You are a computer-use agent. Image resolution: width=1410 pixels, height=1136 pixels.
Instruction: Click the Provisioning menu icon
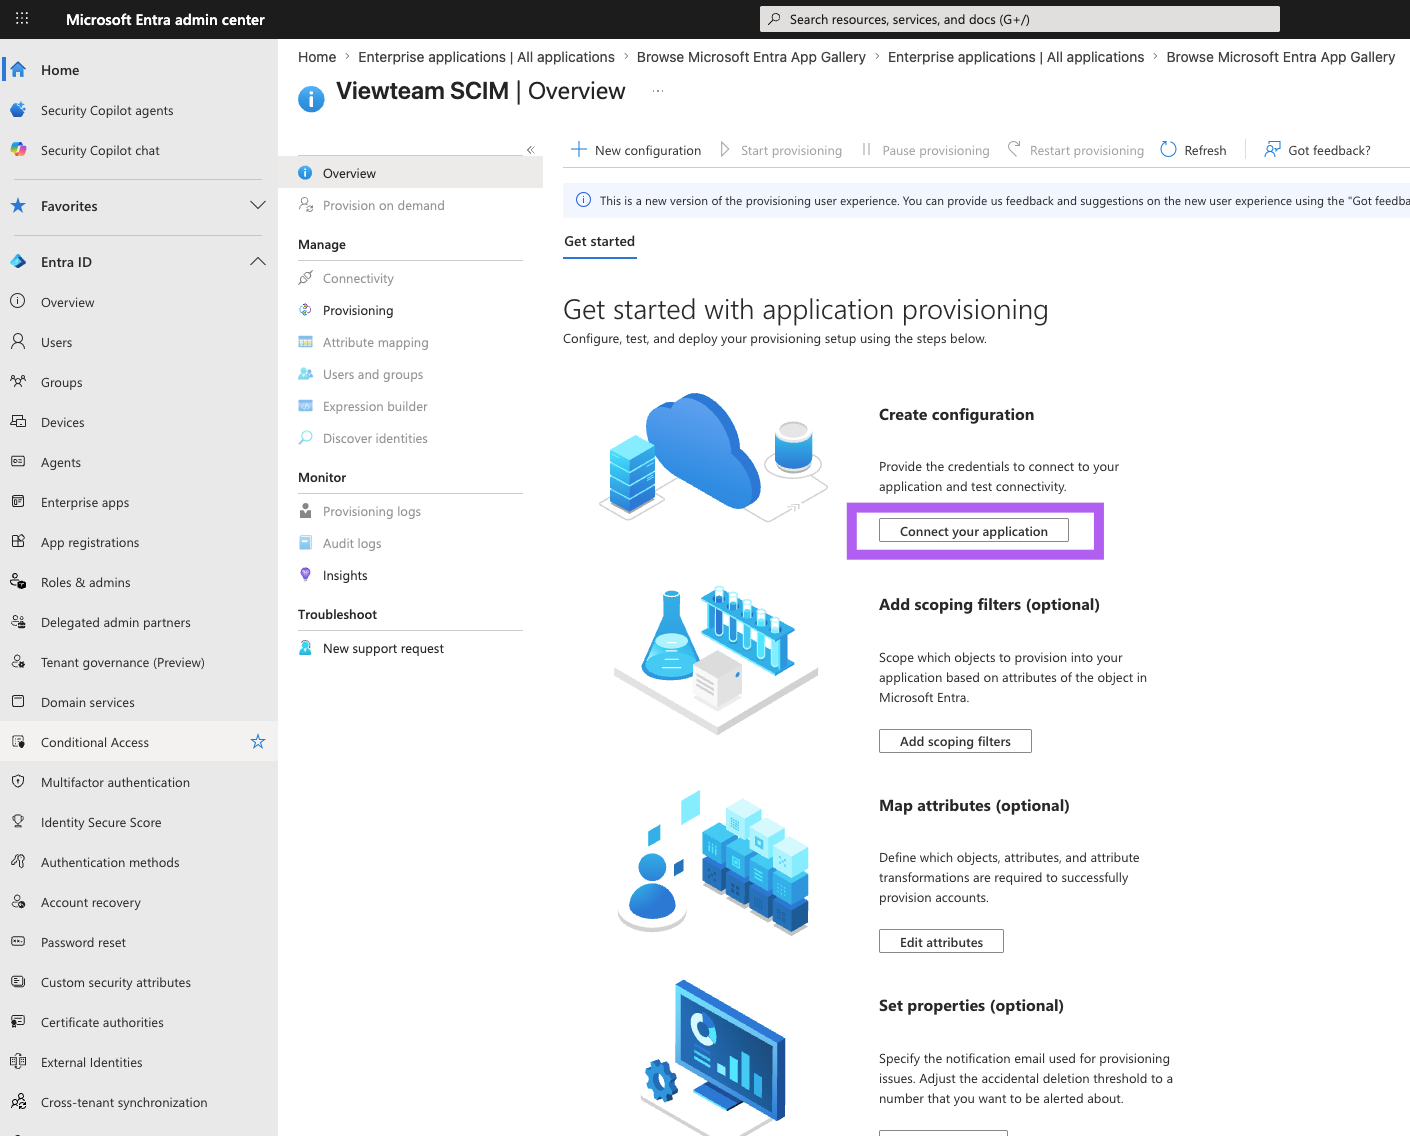(306, 310)
